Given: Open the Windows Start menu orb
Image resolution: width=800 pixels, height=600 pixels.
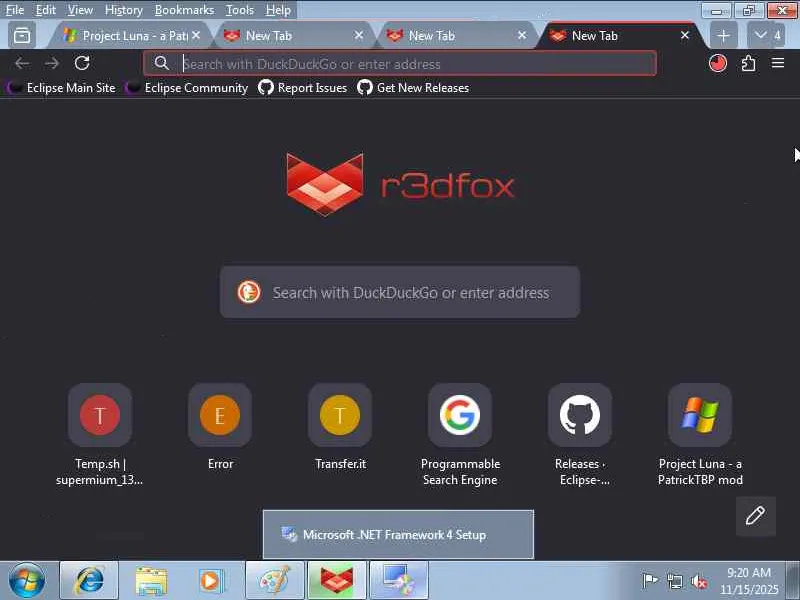Looking at the screenshot, I should 27,581.
